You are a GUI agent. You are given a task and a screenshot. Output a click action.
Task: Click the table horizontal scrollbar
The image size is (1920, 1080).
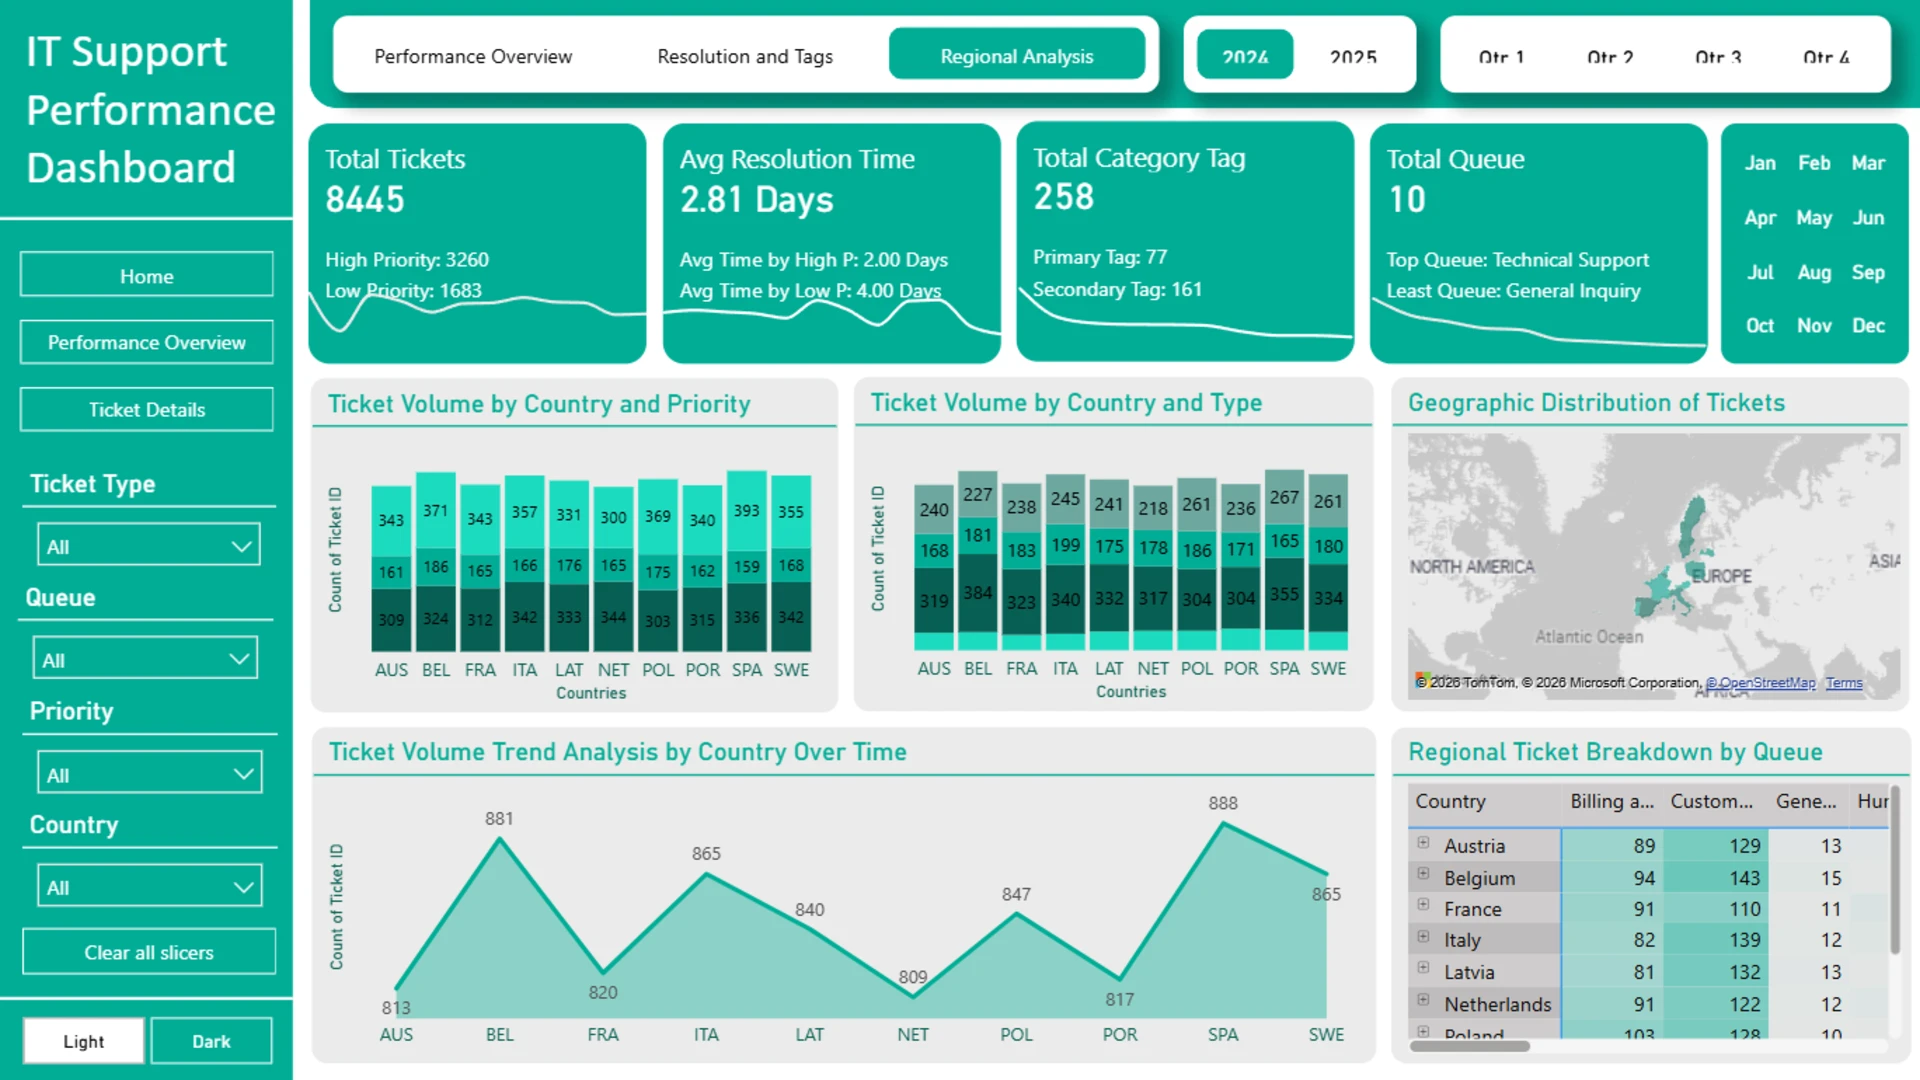point(1470,1046)
